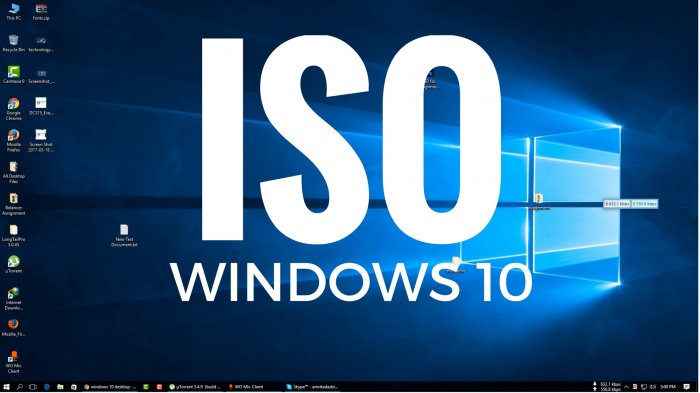Launch Microsoft Edge from the taskbar
The width and height of the screenshot is (700, 393).
coord(46,387)
